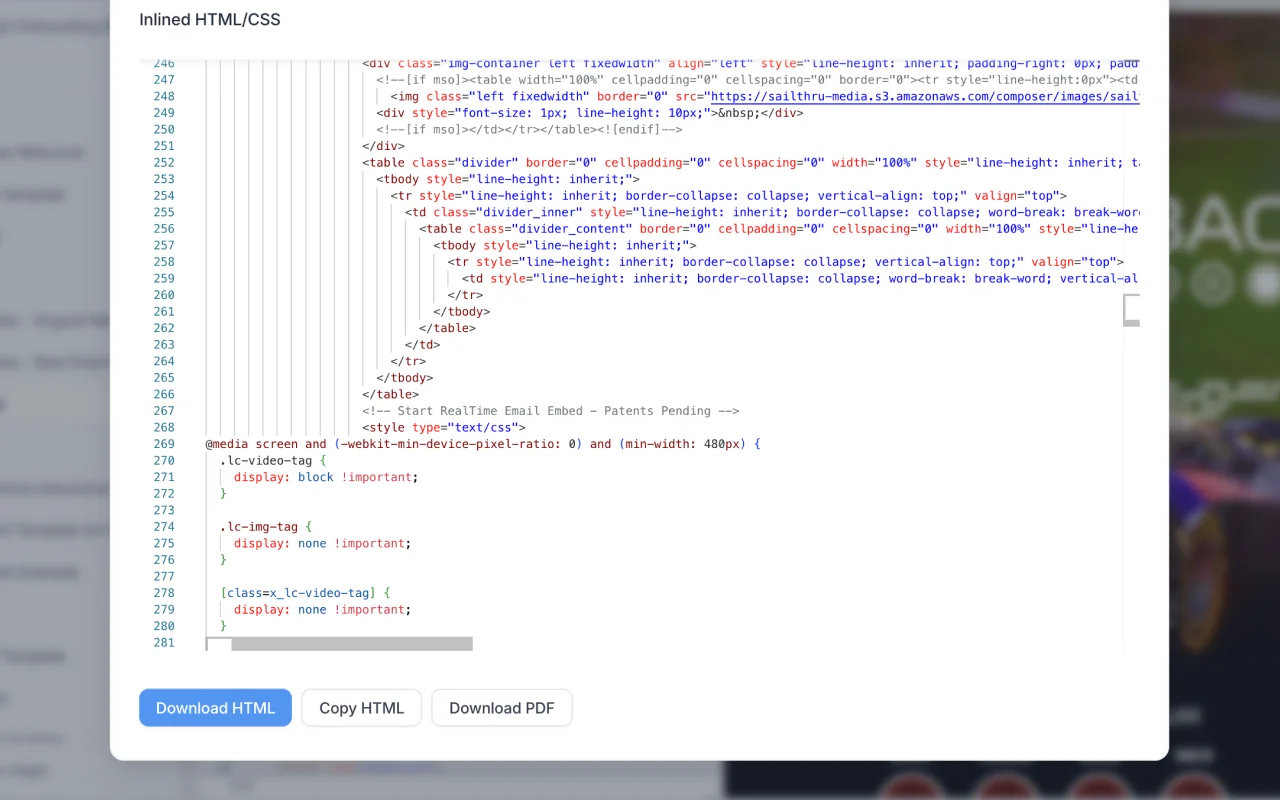Click the '</table>' tag on line 266
Image resolution: width=1280 pixels, height=800 pixels.
tap(391, 394)
